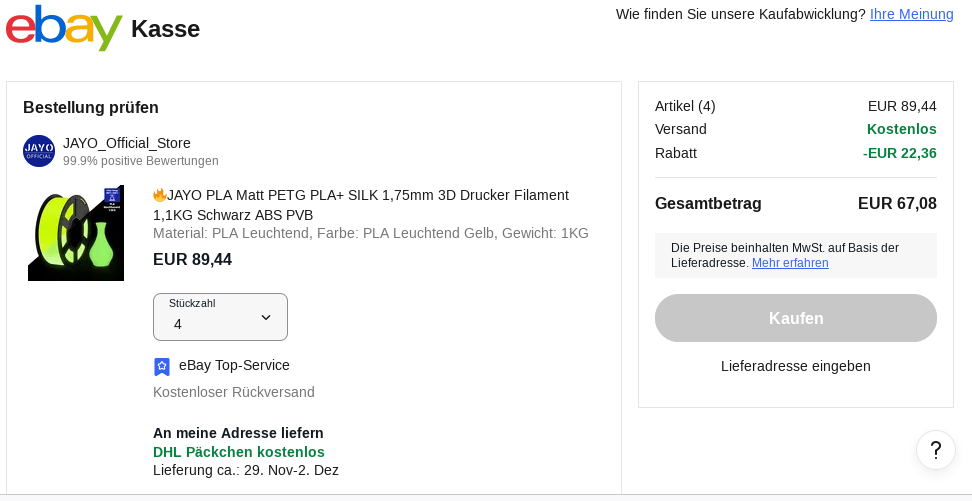
Task: Click the eBay logo
Action: point(64,28)
